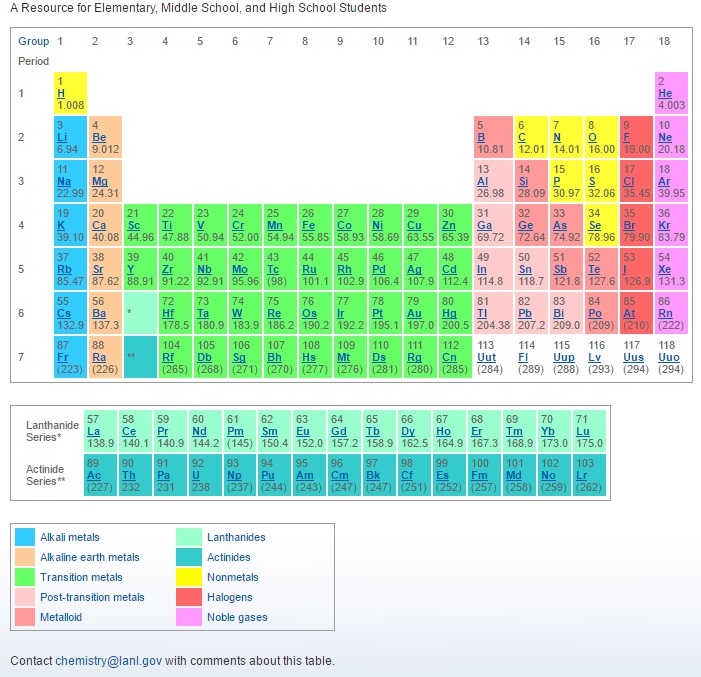Click the Lithium (Li) link

point(62,137)
